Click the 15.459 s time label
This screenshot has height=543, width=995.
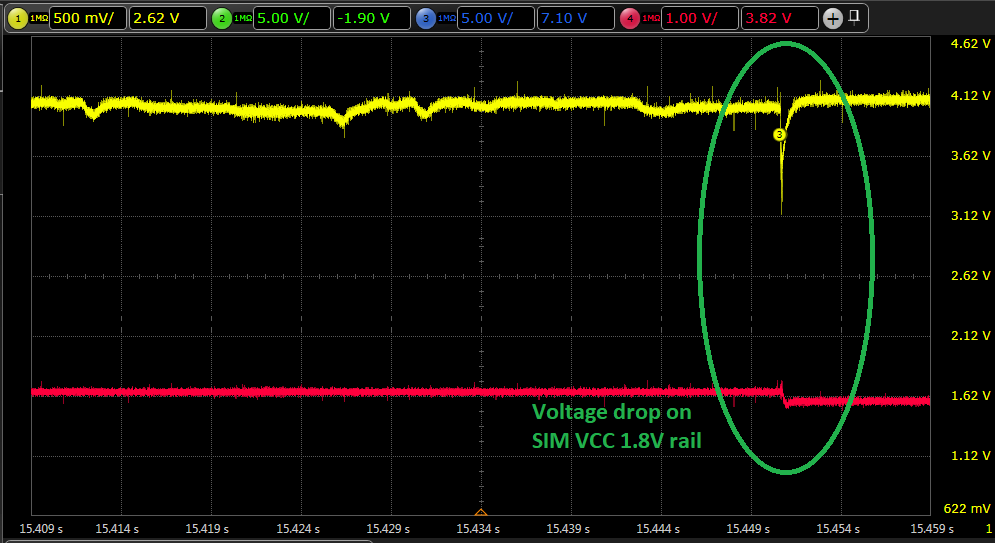point(932,528)
